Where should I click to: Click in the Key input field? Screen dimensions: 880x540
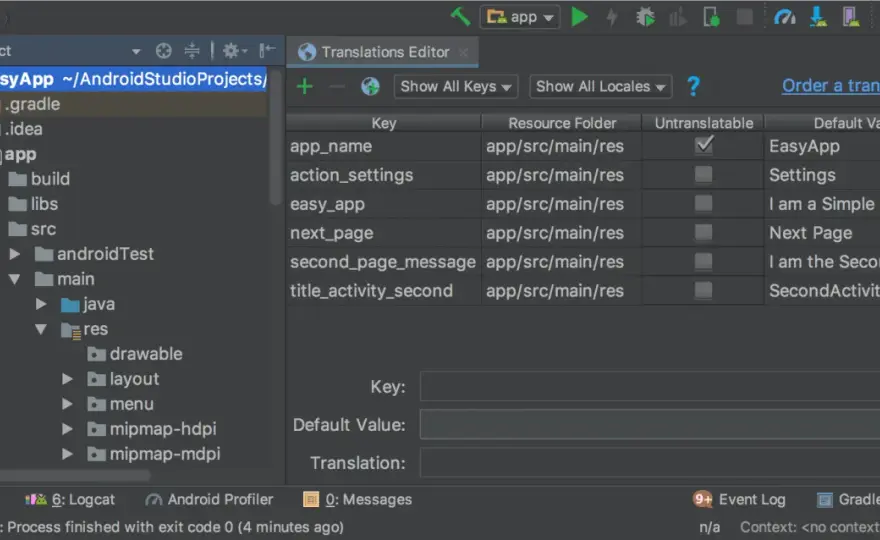pos(650,386)
